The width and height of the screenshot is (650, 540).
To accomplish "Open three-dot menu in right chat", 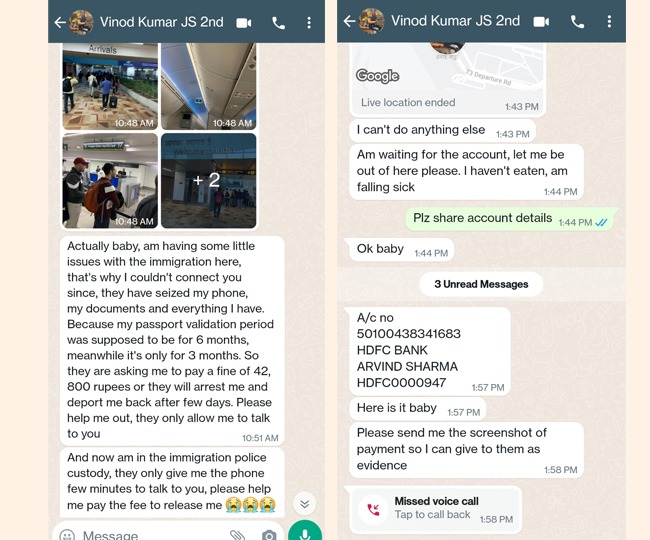I will click(x=609, y=22).
